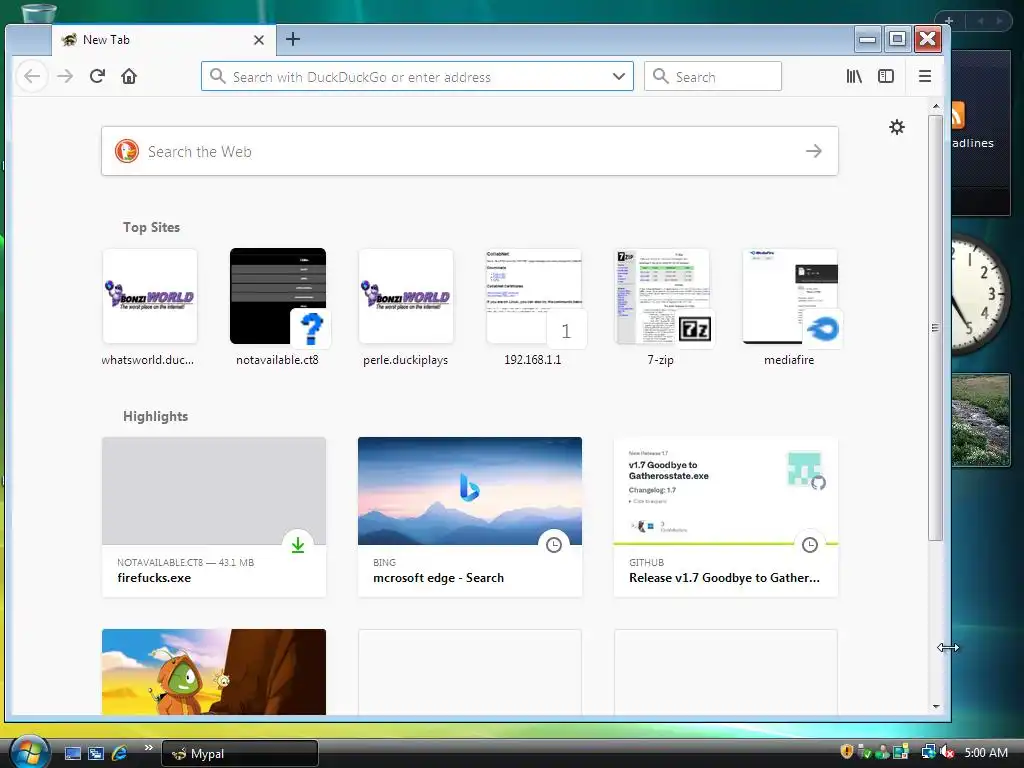Click the vertical scrollbar thumb
The image size is (1024, 768).
(935, 327)
